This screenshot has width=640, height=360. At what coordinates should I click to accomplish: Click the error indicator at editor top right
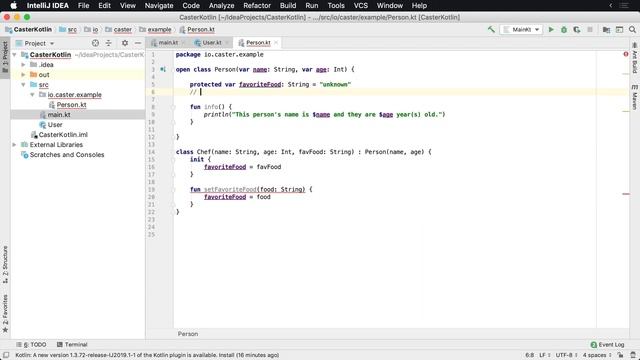point(626,54)
